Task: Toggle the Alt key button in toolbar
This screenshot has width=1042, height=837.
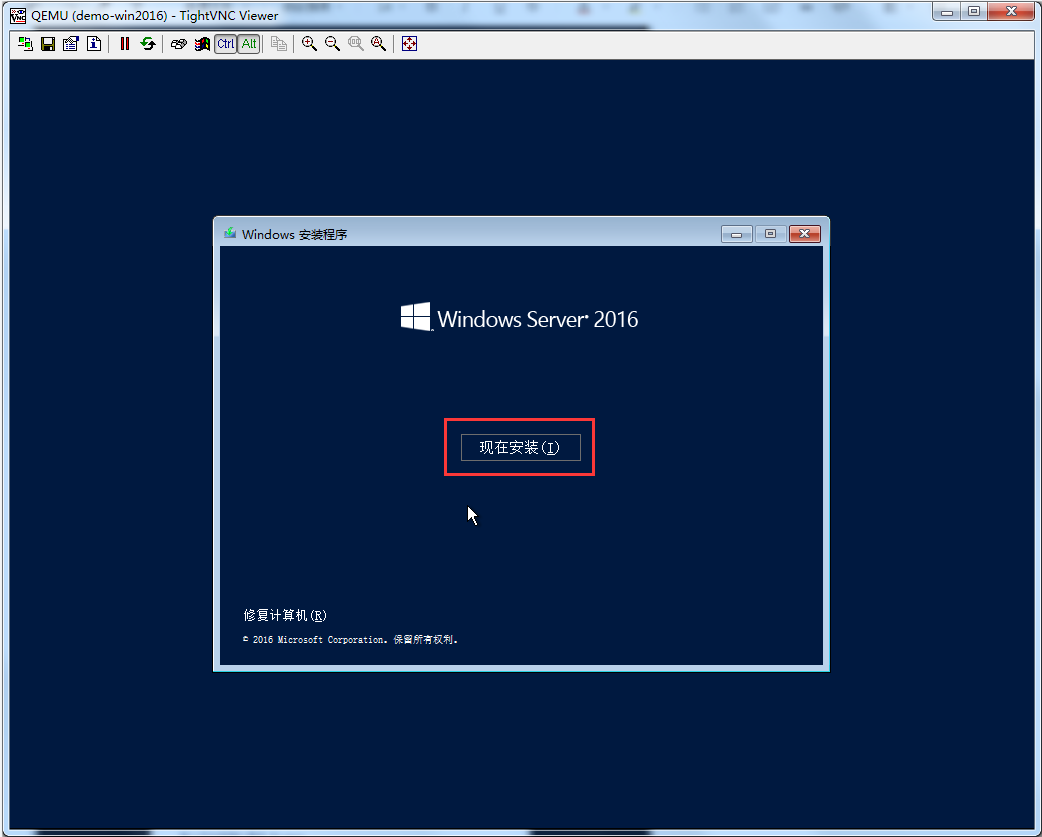Action: coord(249,44)
